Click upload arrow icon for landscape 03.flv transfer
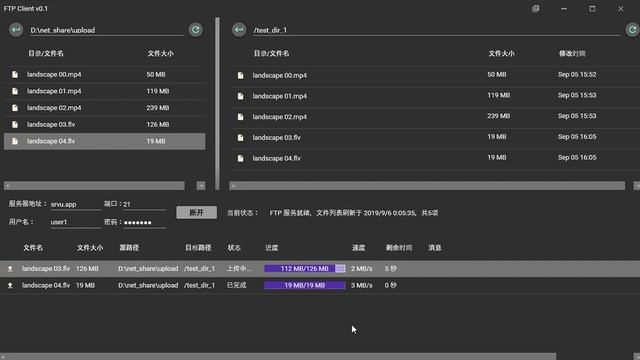Screen dimensions: 640x360 pos(10,269)
